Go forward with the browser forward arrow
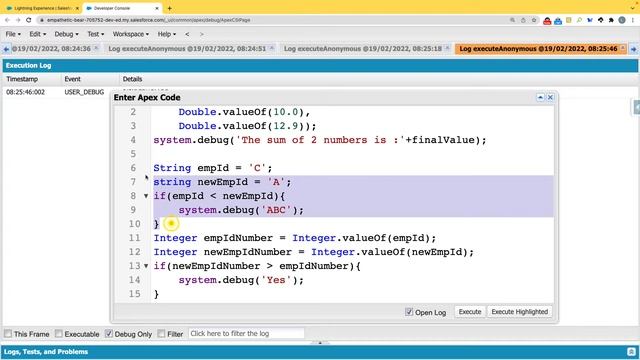640x360 pixels. 18,20
